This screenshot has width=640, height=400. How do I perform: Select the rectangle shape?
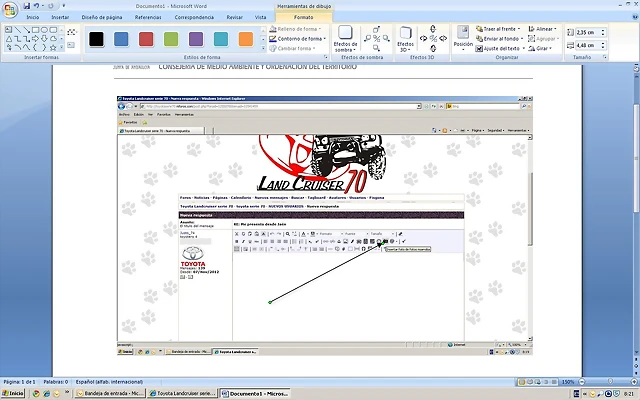(x=36, y=30)
